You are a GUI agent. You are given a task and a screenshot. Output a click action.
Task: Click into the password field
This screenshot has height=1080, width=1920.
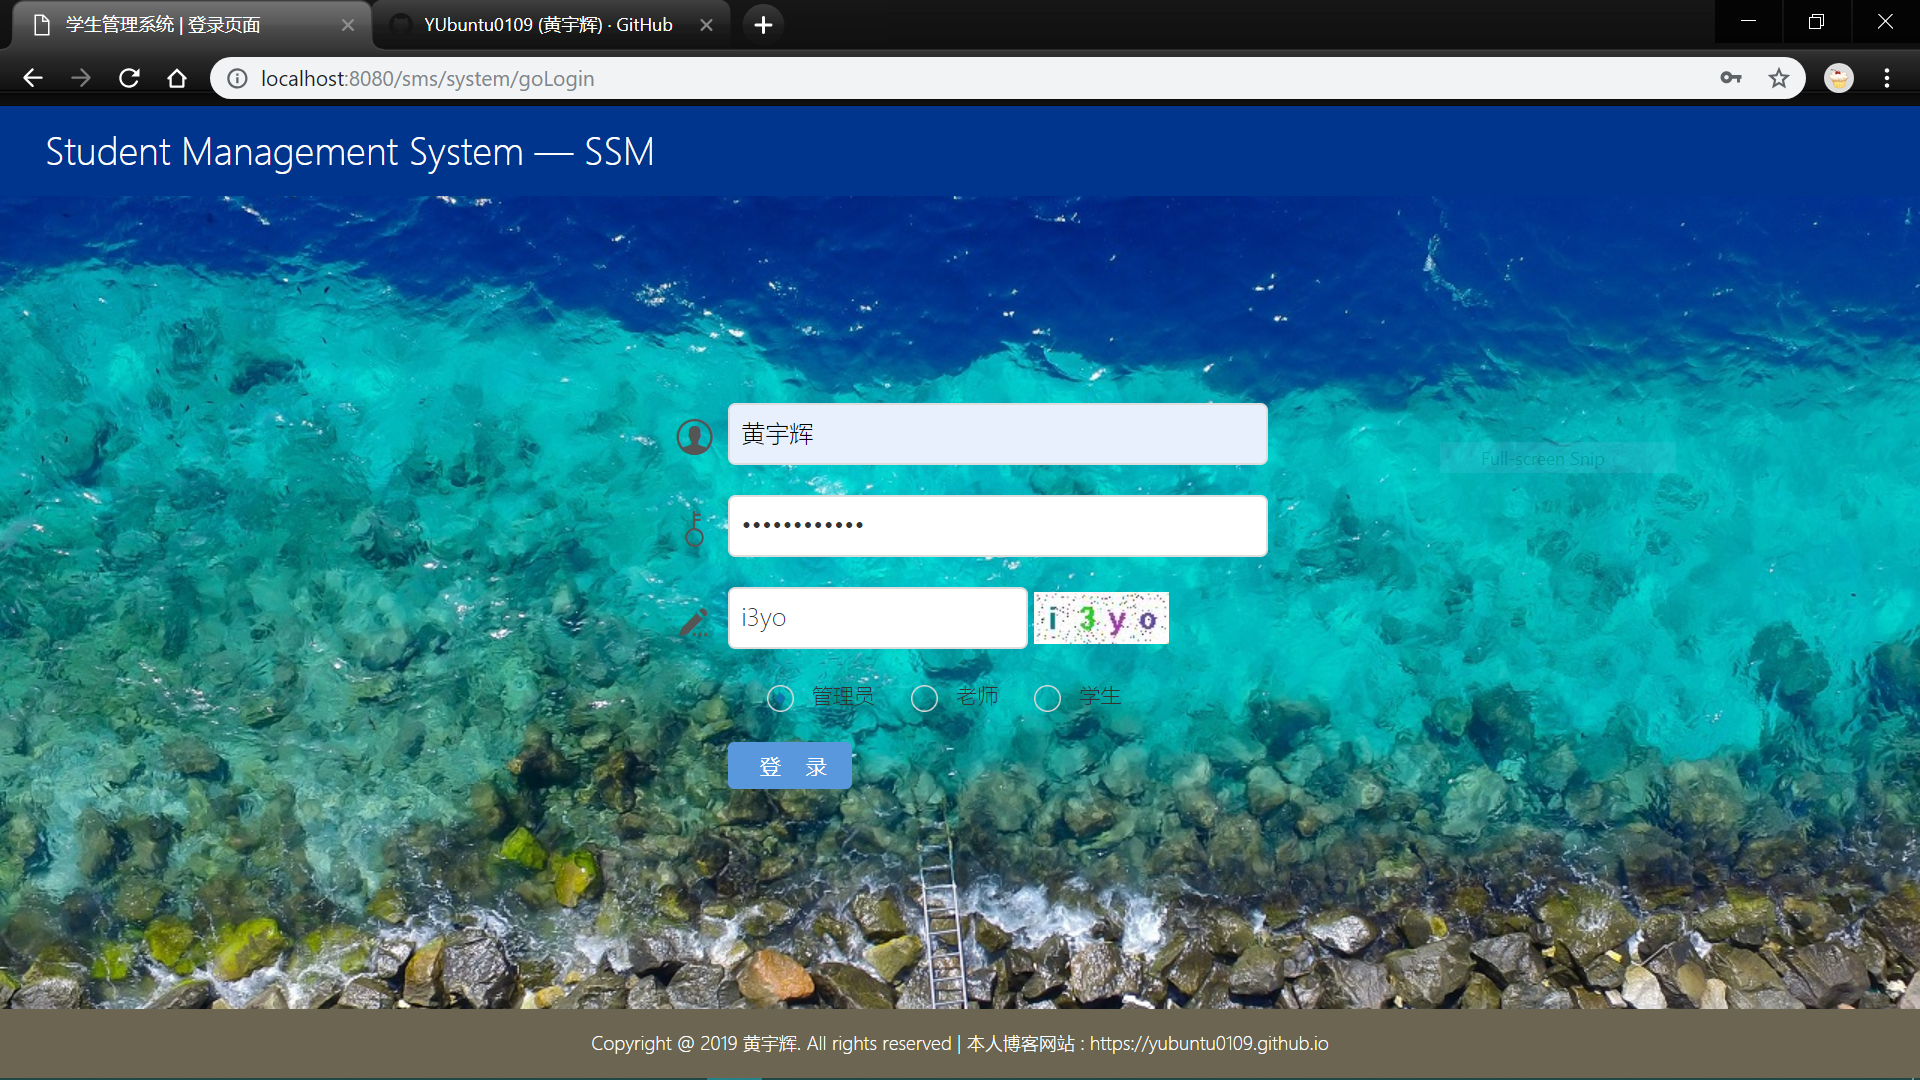click(997, 526)
